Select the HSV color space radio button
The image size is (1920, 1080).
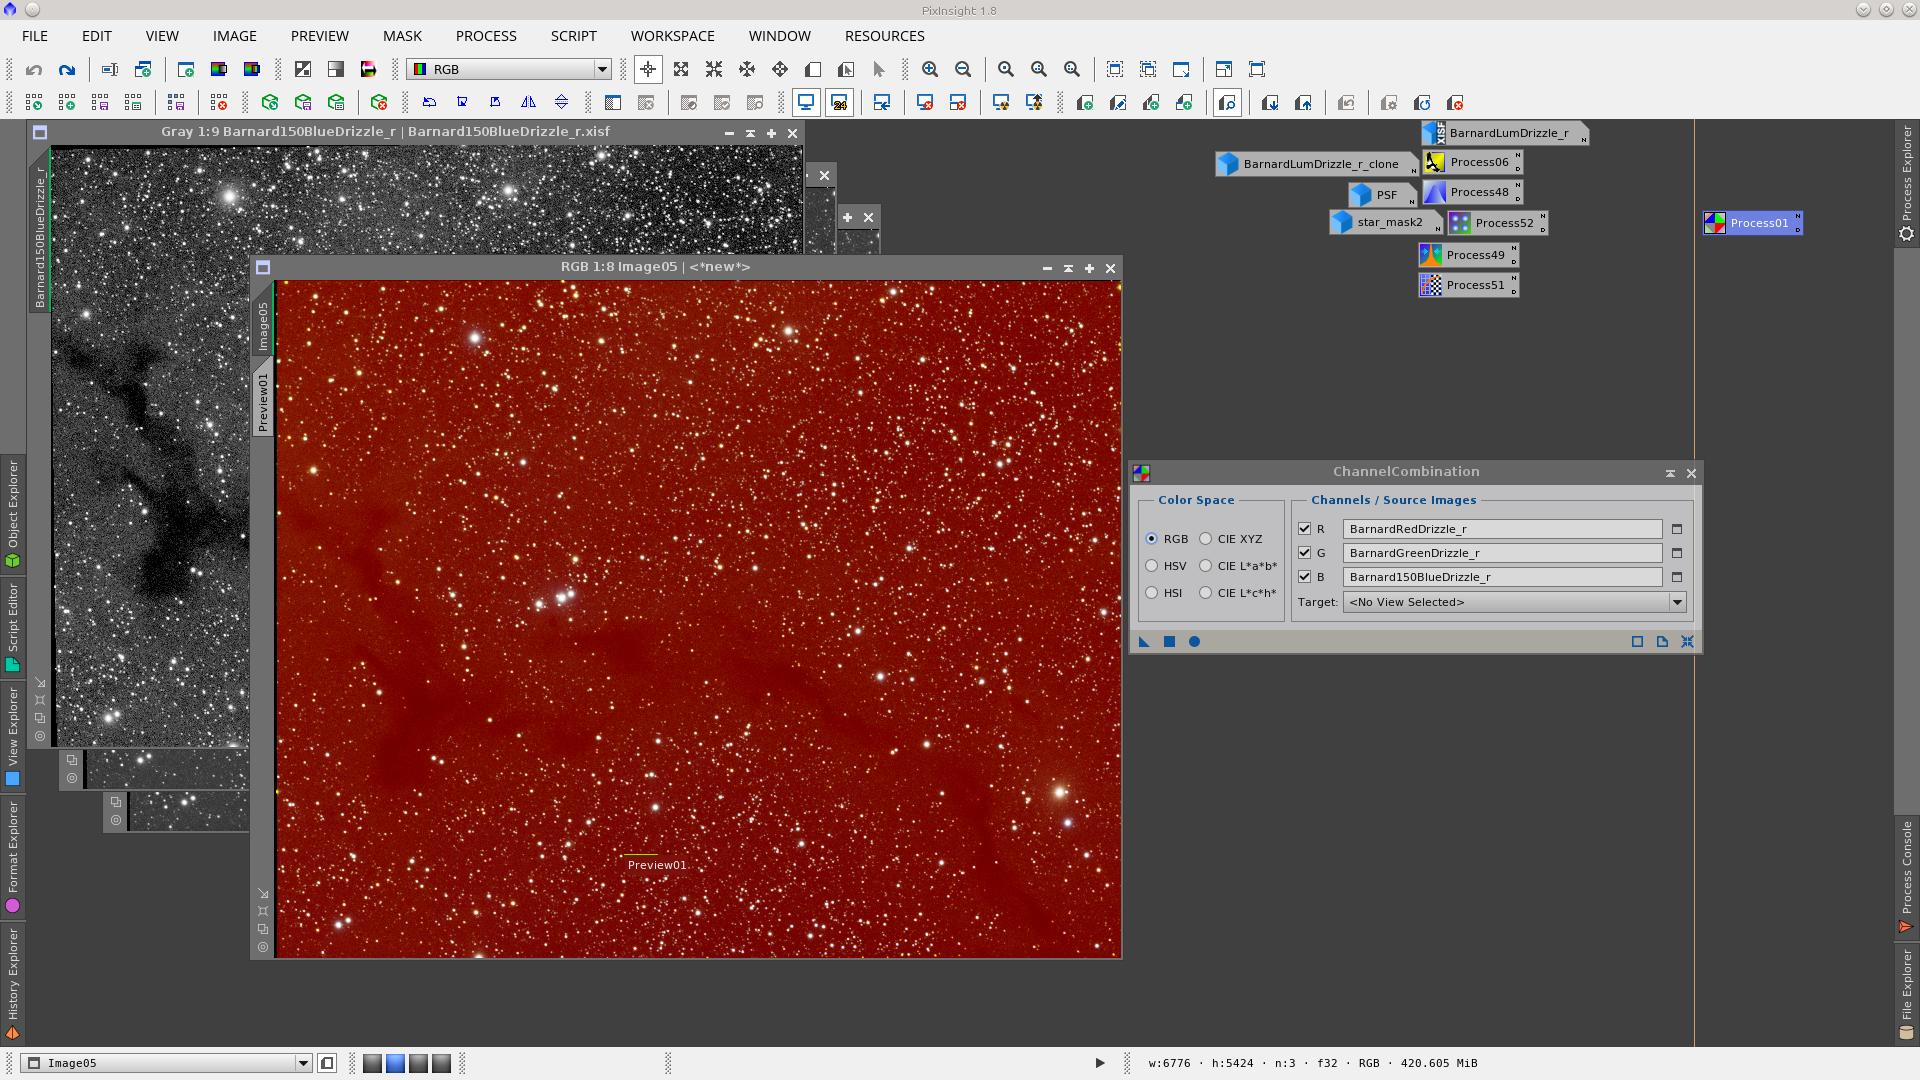click(x=1152, y=566)
